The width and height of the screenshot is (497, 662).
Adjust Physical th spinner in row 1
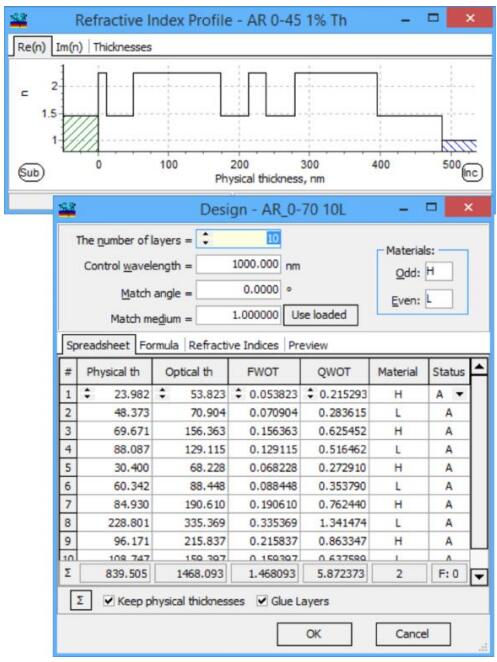point(87,393)
